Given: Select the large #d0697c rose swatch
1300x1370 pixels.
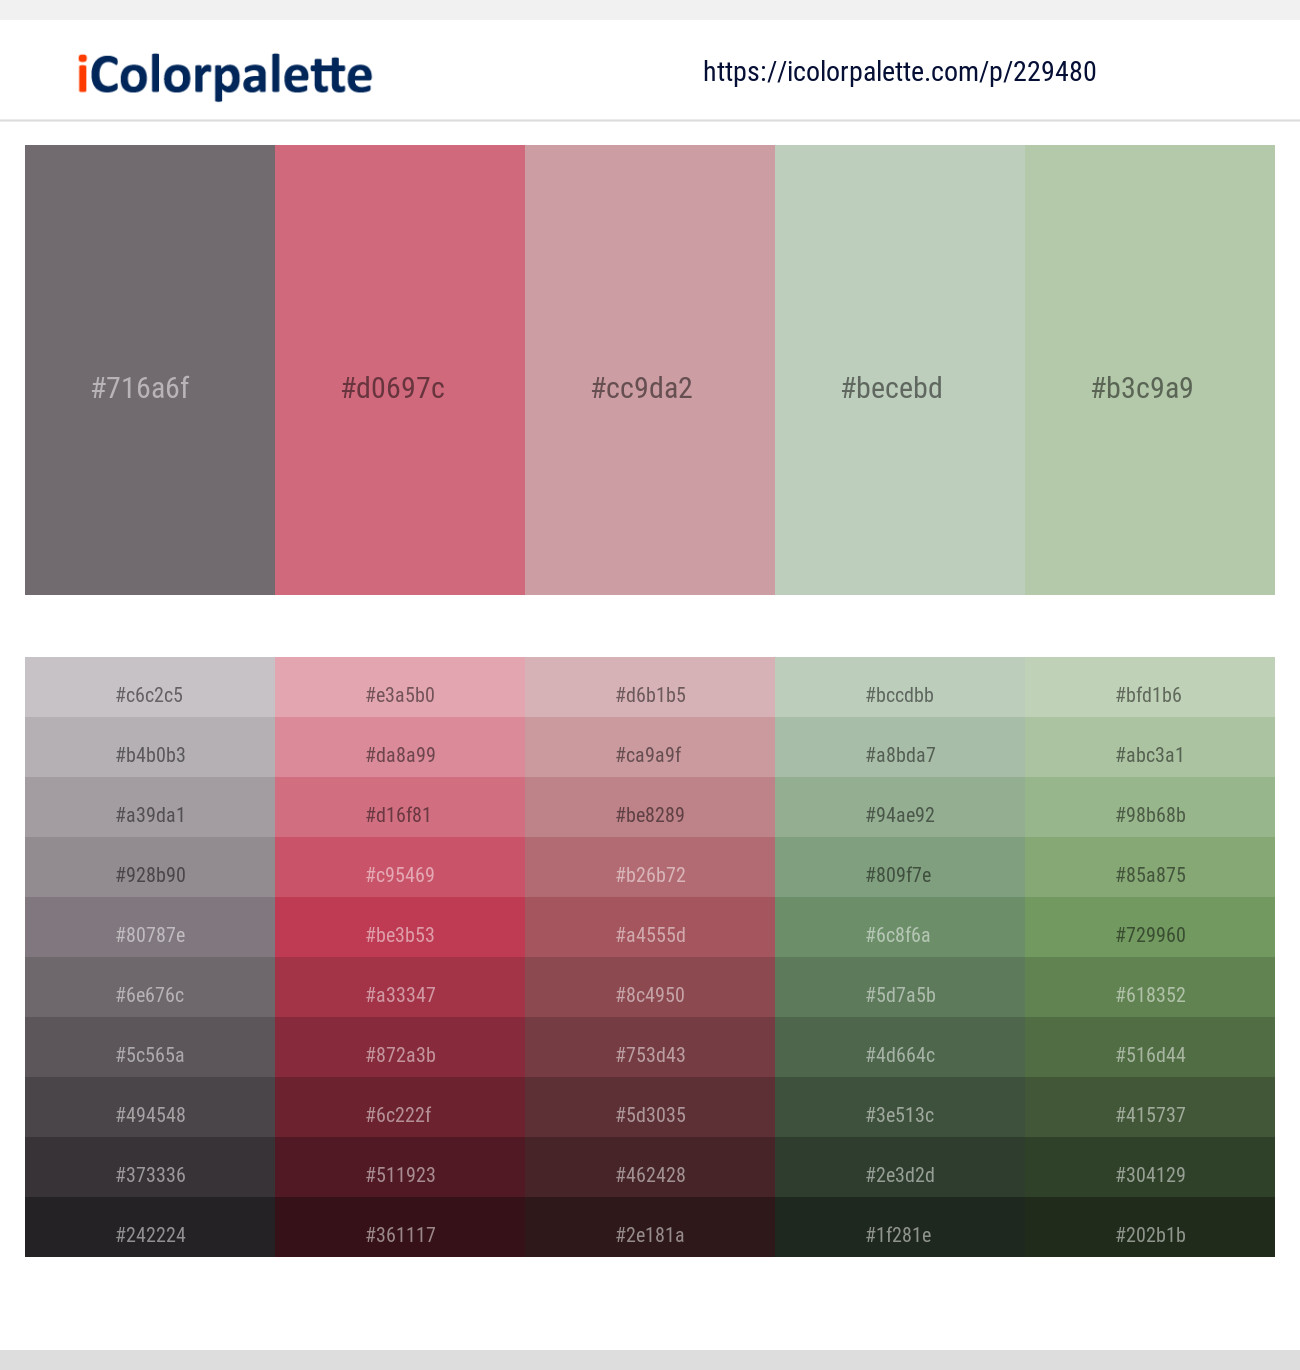Looking at the screenshot, I should 400,370.
